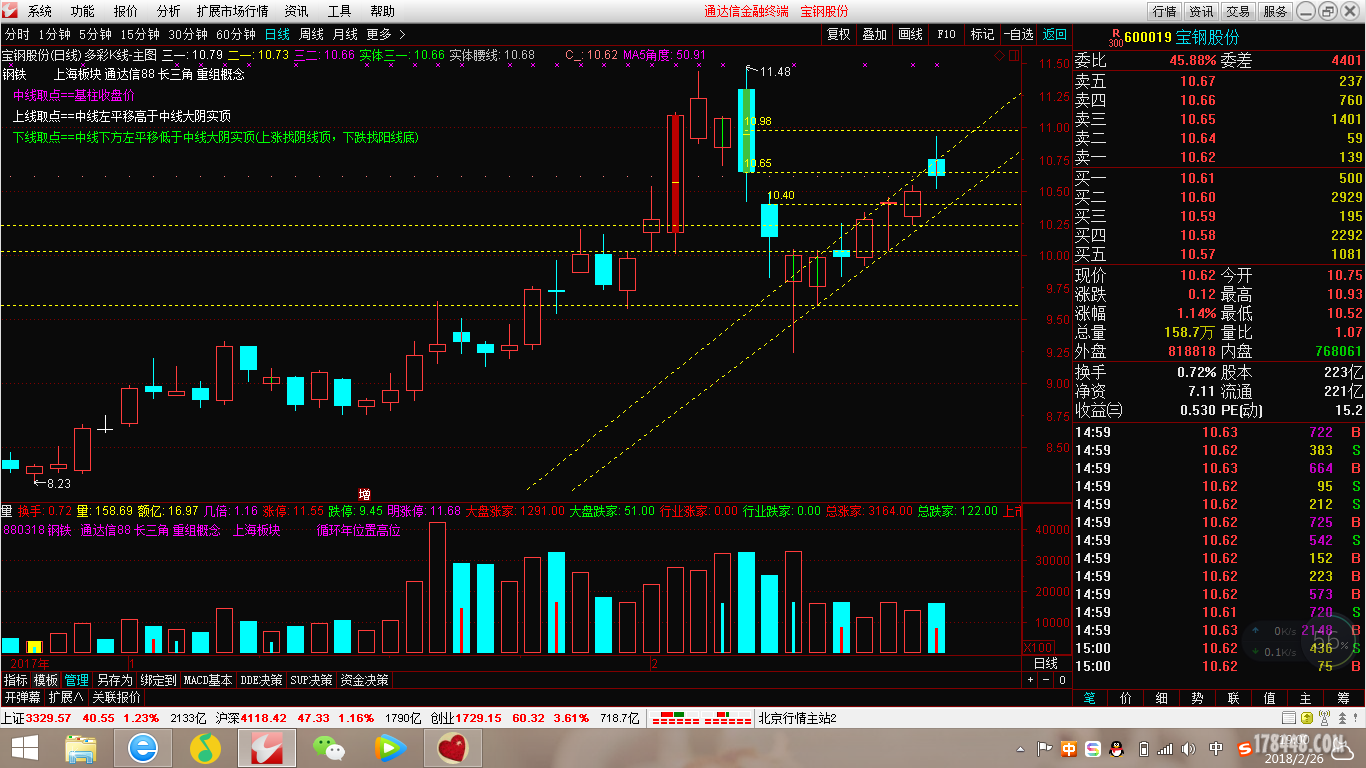Open the 报价 menu
Image resolution: width=1366 pixels, height=768 pixels.
click(x=126, y=11)
